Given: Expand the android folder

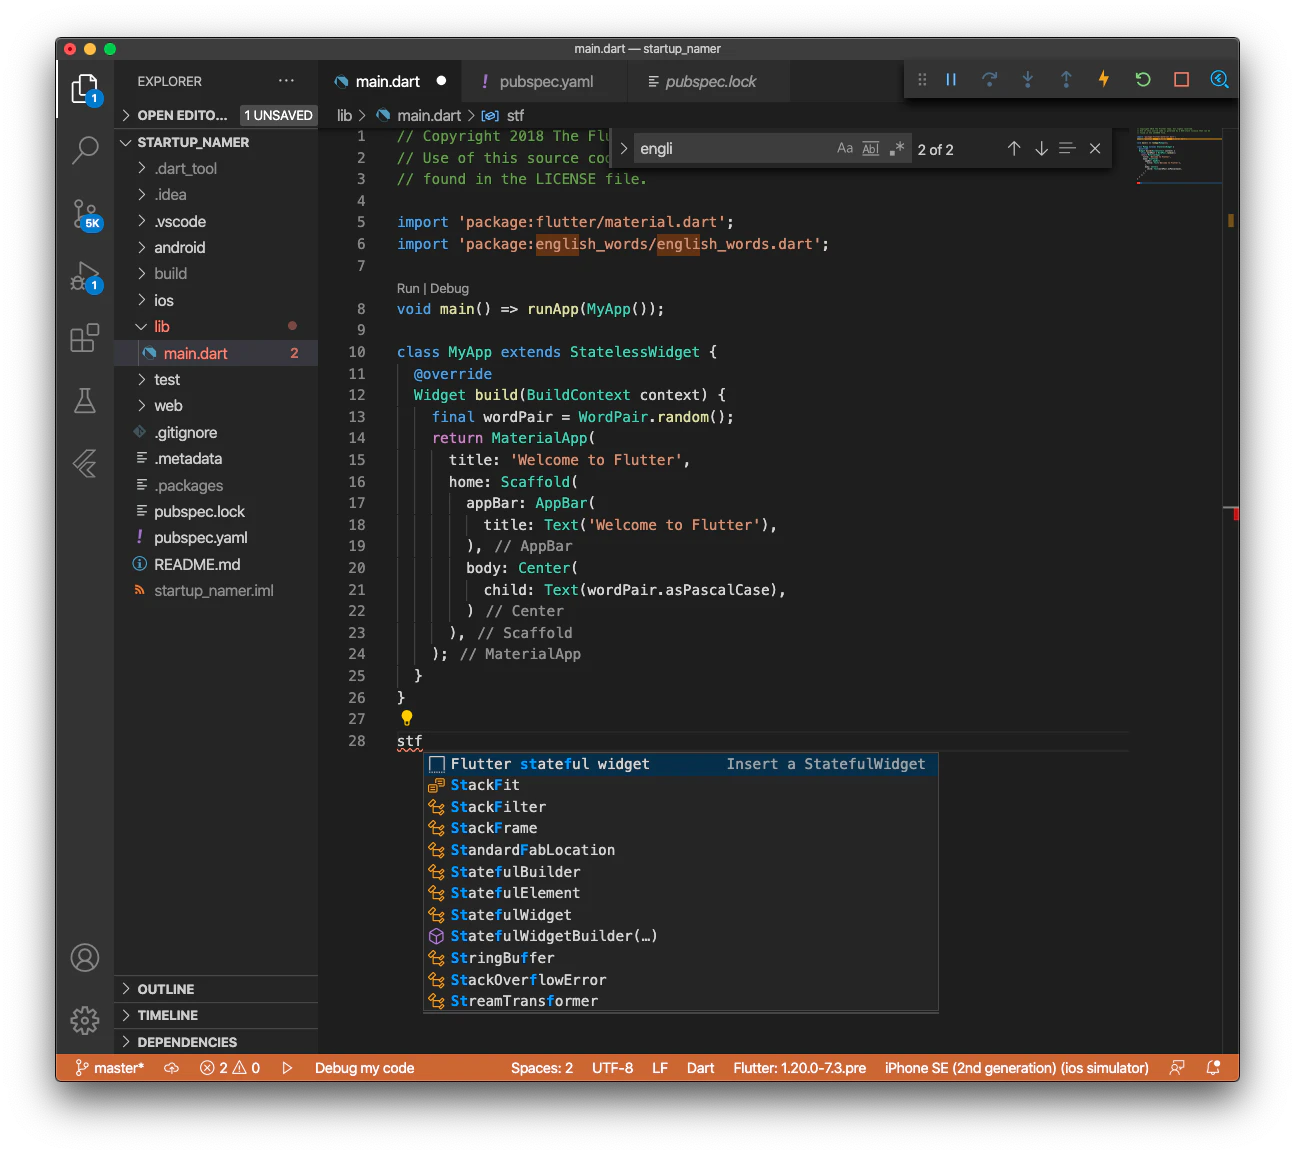Looking at the screenshot, I should 180,248.
